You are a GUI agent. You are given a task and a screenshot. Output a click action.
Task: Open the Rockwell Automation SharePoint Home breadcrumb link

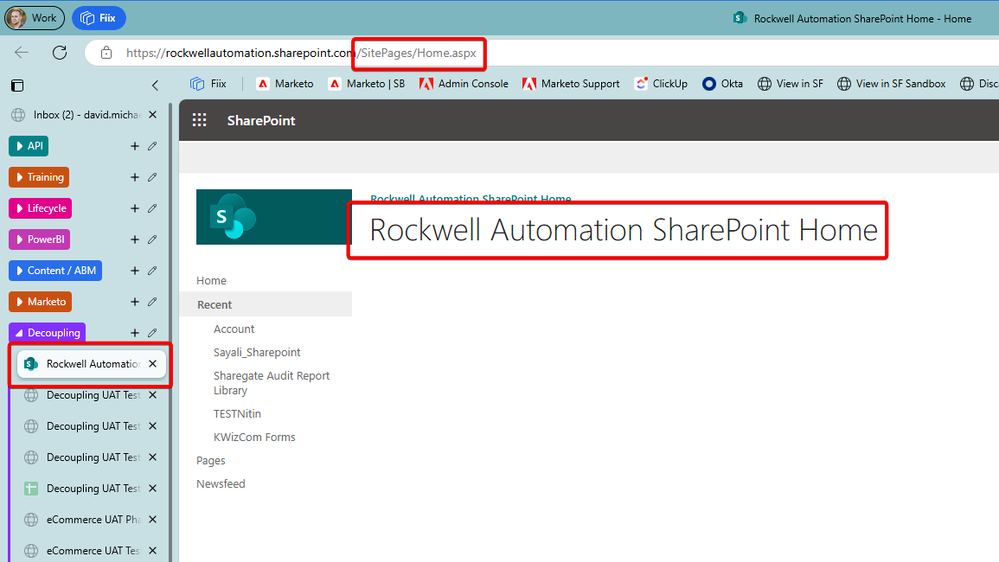[x=471, y=199]
